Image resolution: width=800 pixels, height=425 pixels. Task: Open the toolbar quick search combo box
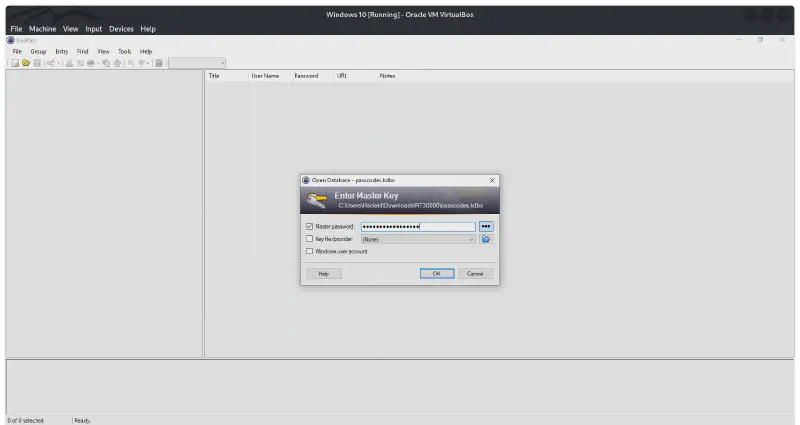tap(197, 63)
